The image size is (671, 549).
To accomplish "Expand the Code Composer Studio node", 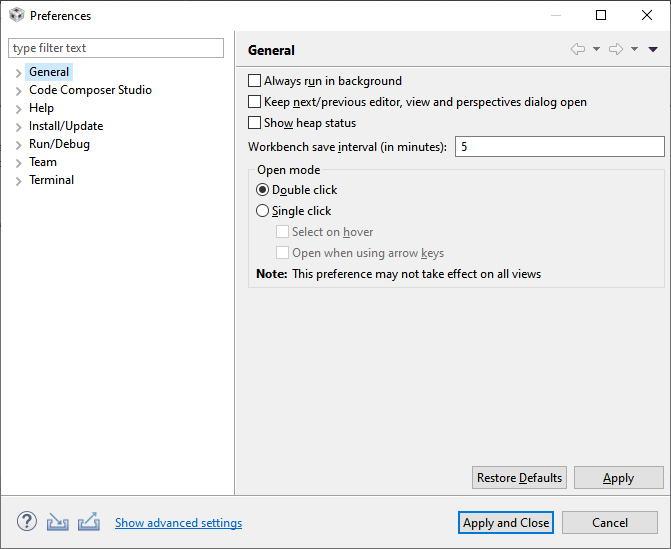I will pos(18,91).
